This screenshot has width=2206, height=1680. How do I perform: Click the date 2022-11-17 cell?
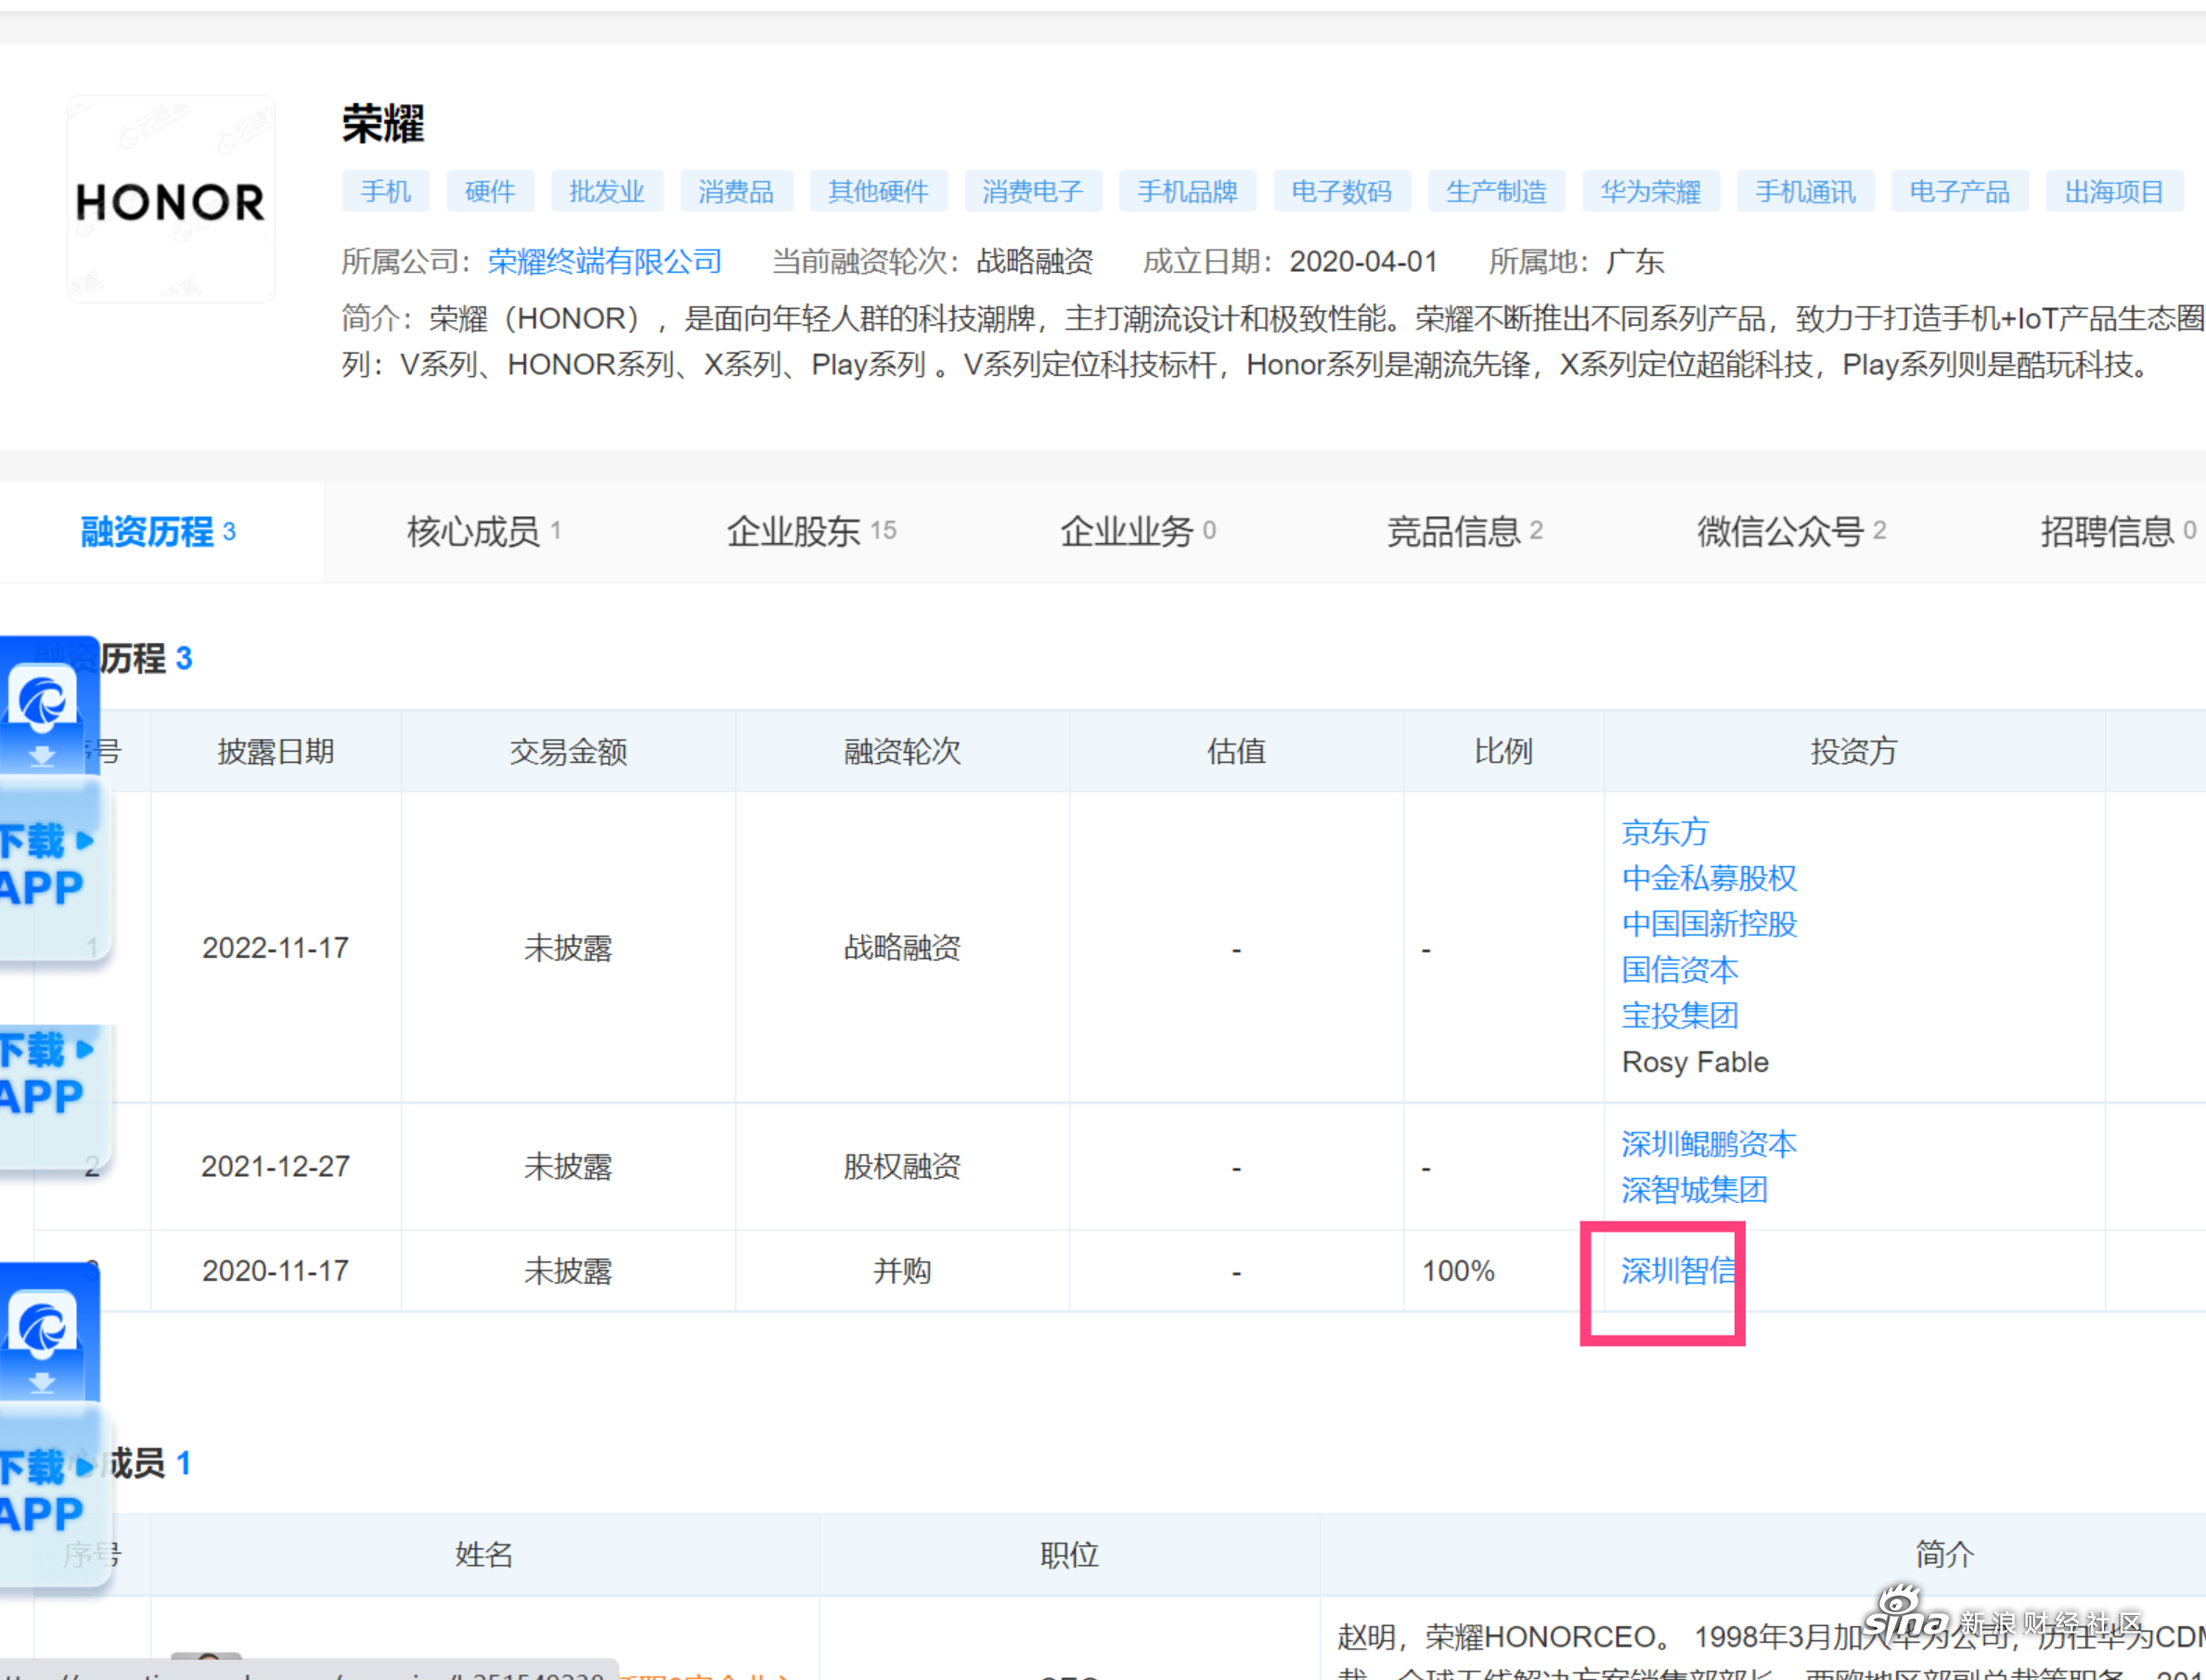tap(276, 948)
